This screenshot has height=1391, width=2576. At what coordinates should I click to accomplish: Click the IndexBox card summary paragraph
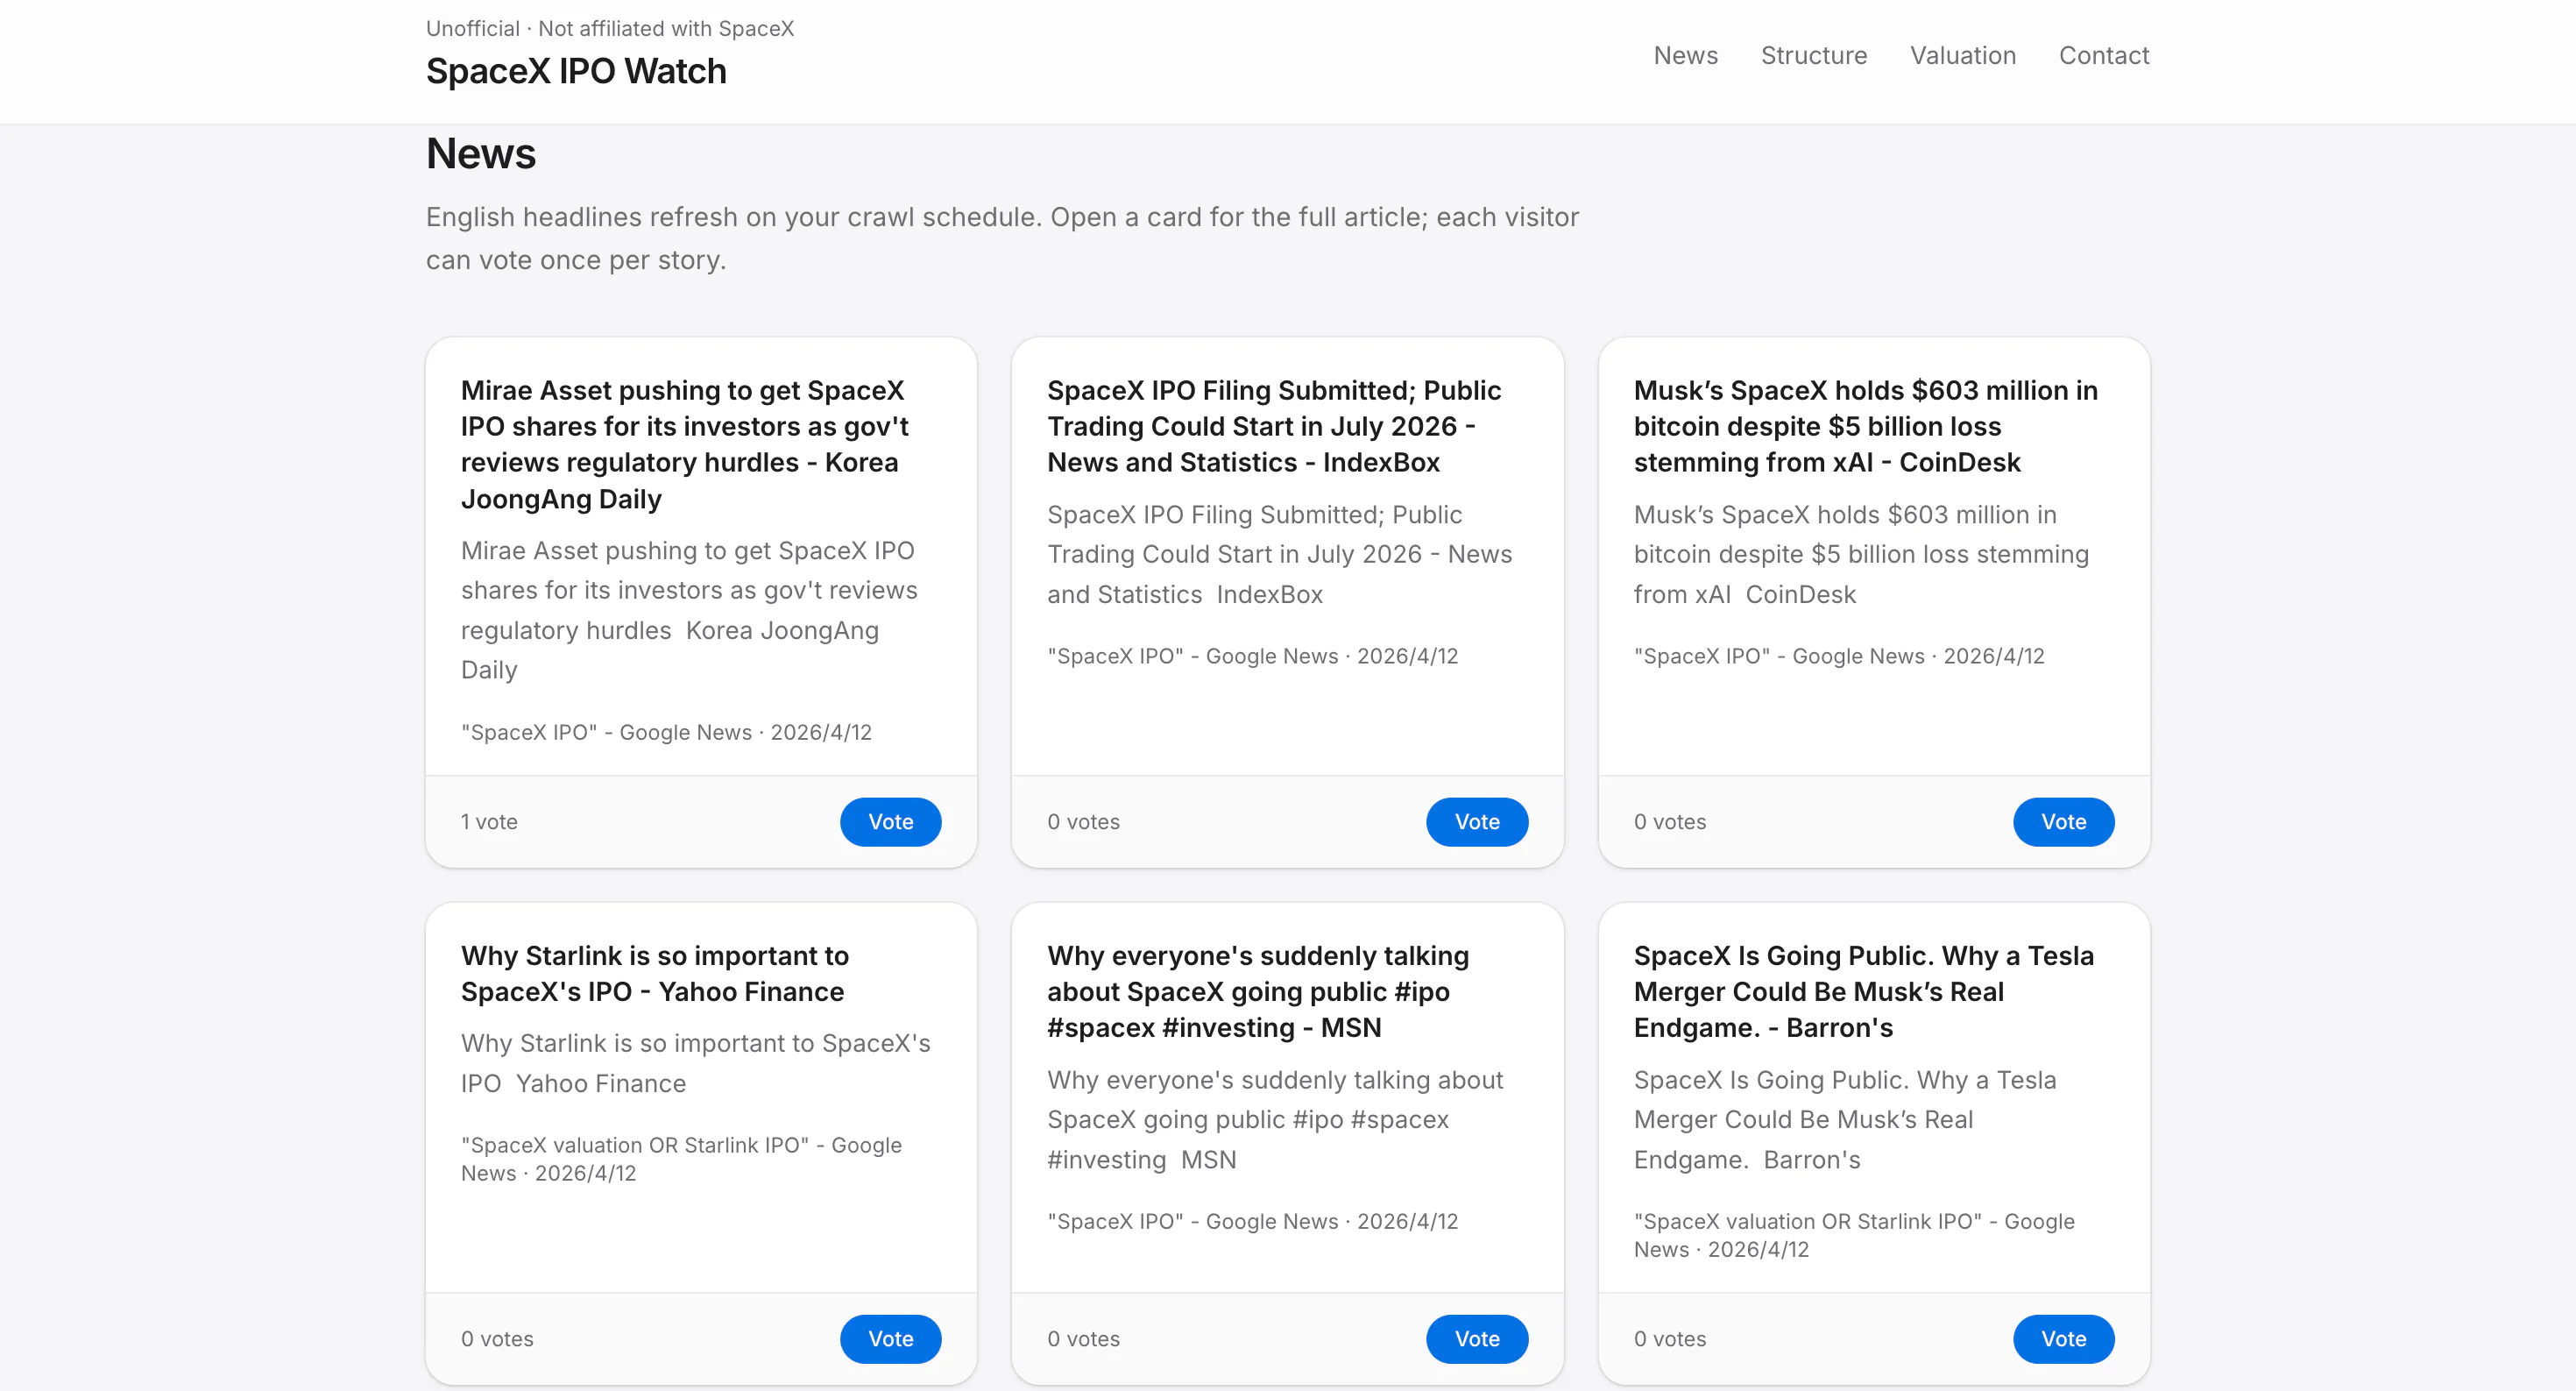point(1280,553)
